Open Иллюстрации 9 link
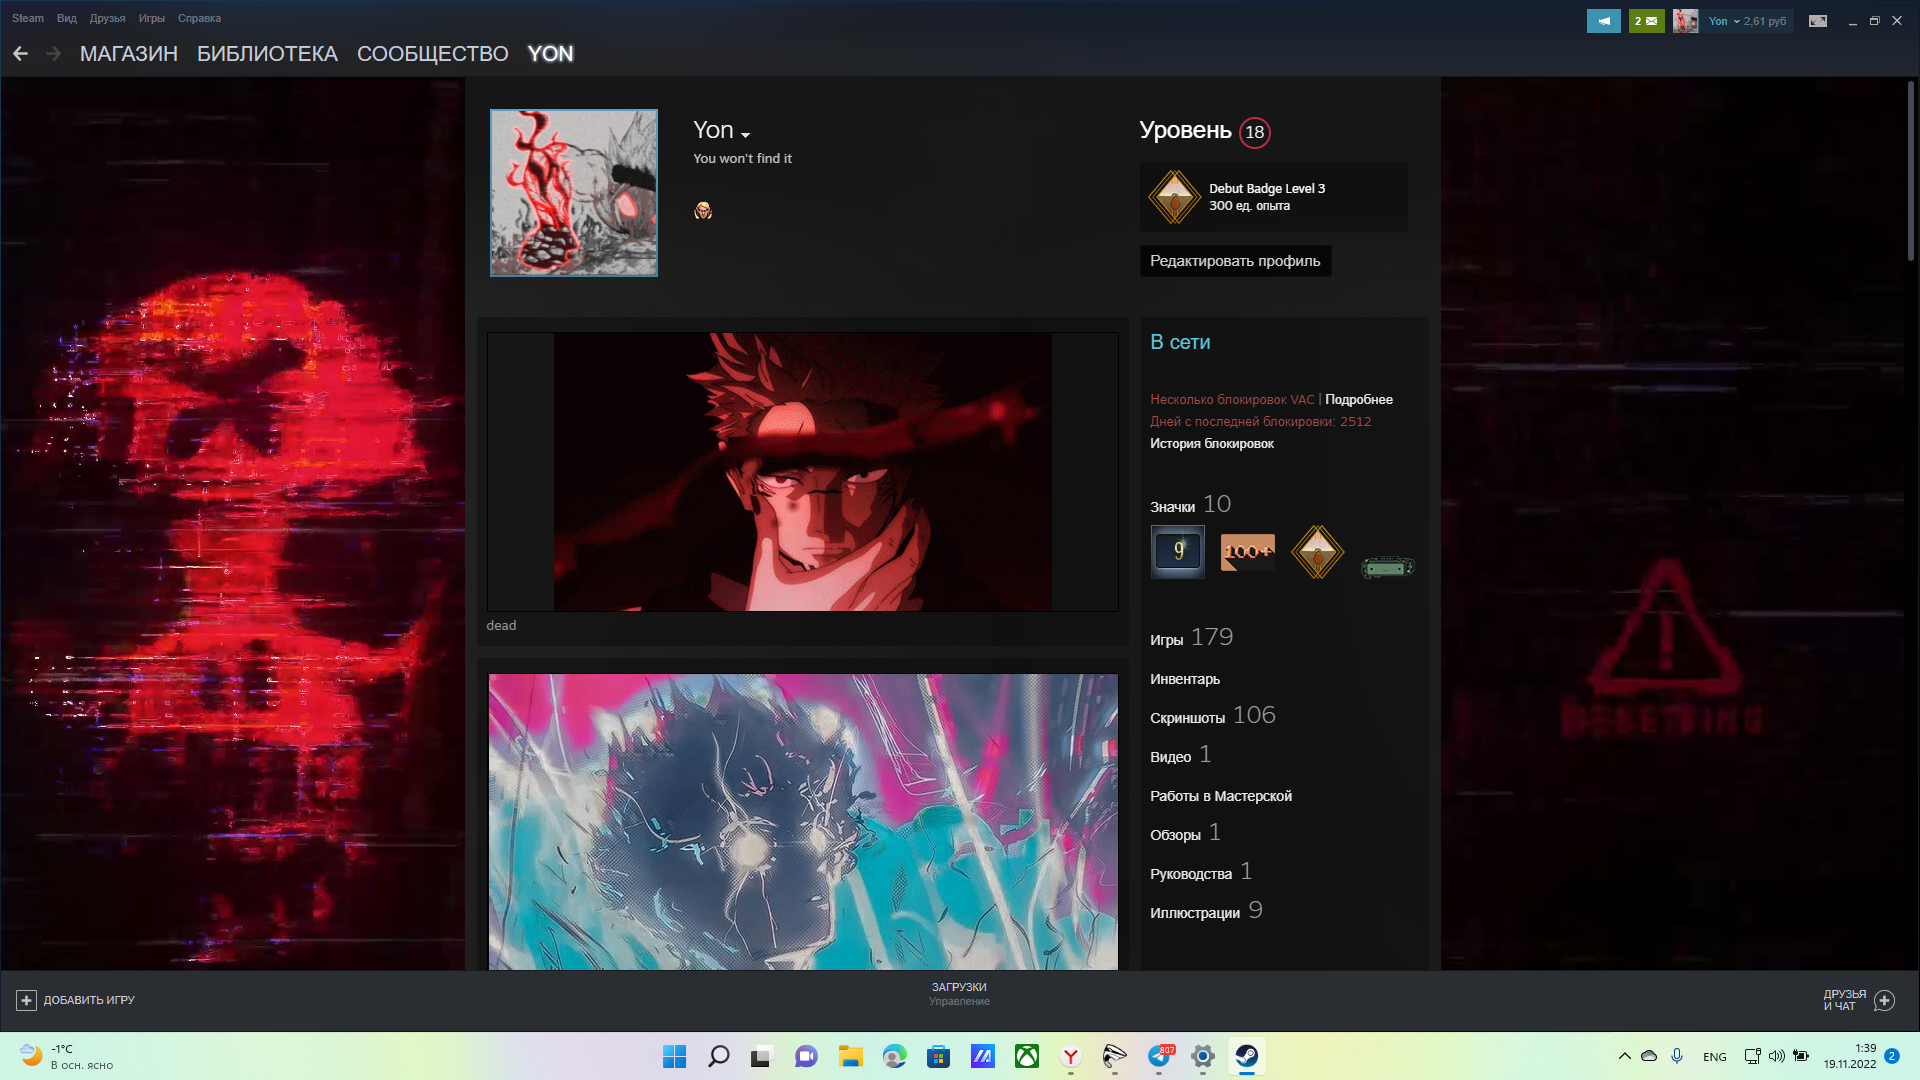Viewport: 1920px width, 1080px height. (x=1206, y=911)
